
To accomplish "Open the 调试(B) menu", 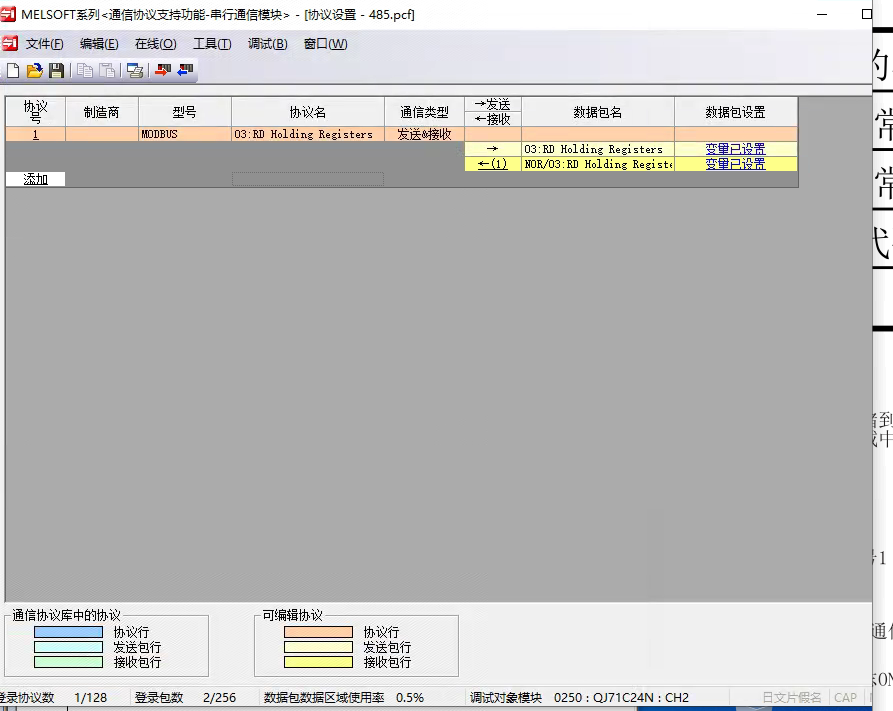I will pos(267,44).
